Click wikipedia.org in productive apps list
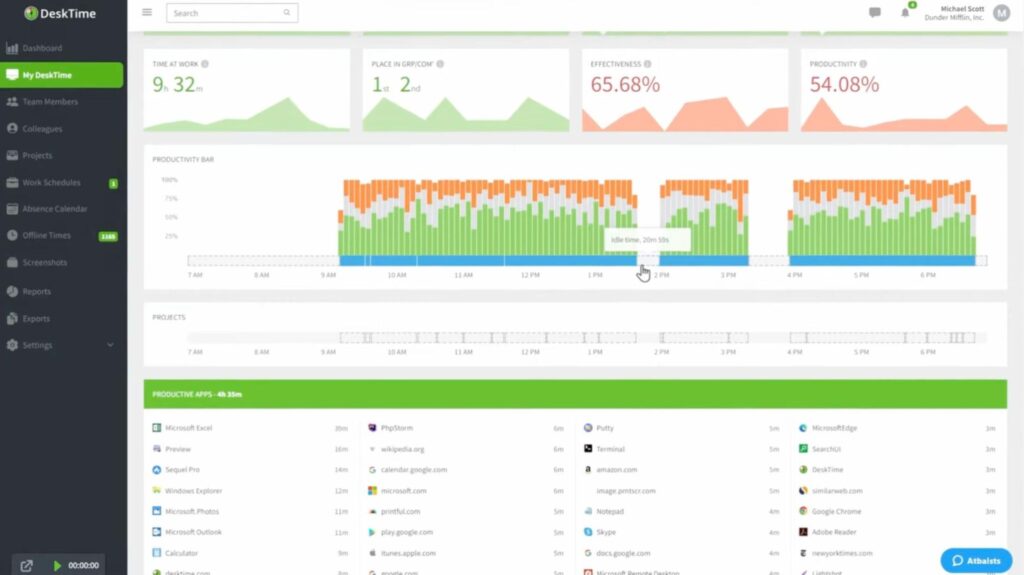1024x575 pixels. point(402,449)
